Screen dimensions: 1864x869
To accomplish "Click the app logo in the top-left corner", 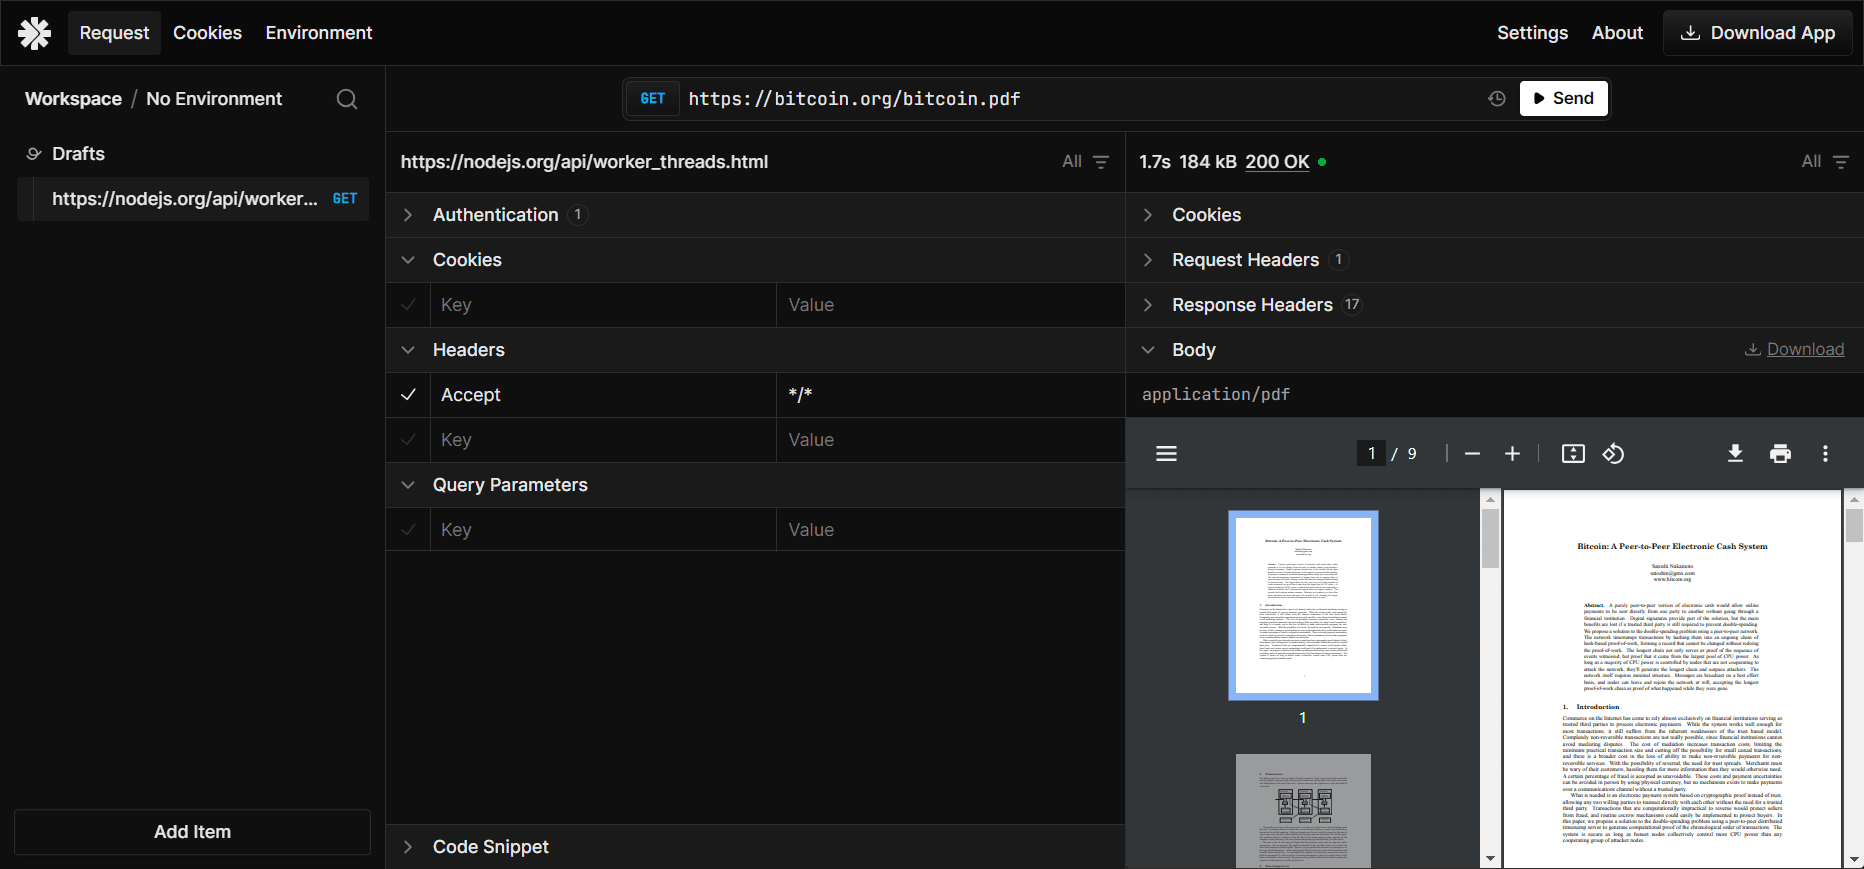I will (x=34, y=33).
